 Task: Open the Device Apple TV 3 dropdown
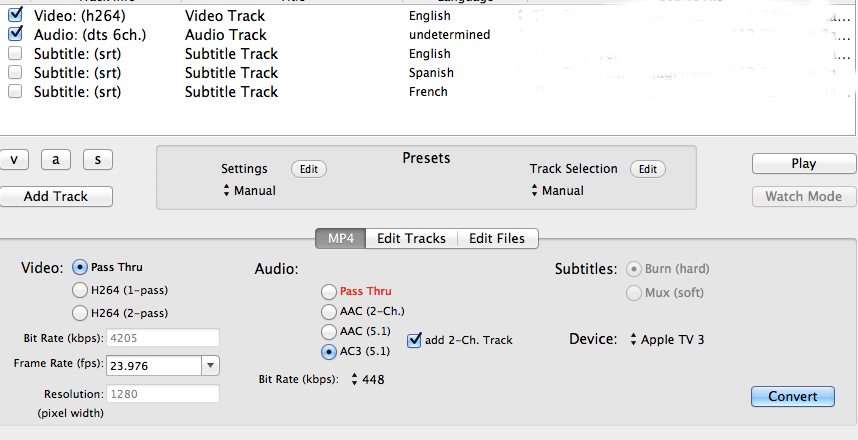(667, 340)
